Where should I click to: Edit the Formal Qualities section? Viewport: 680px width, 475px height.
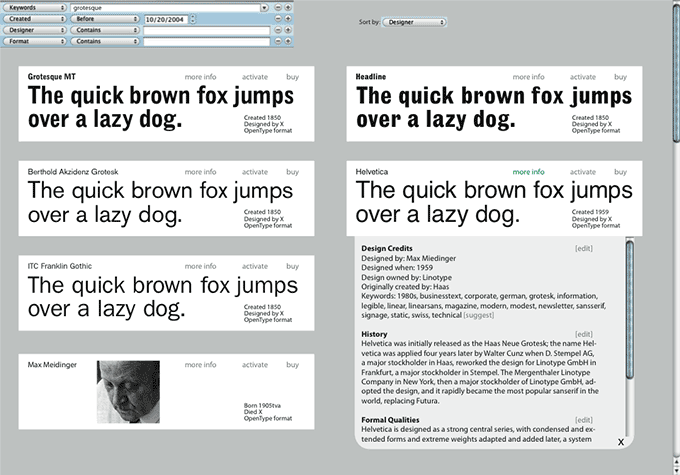(x=584, y=420)
